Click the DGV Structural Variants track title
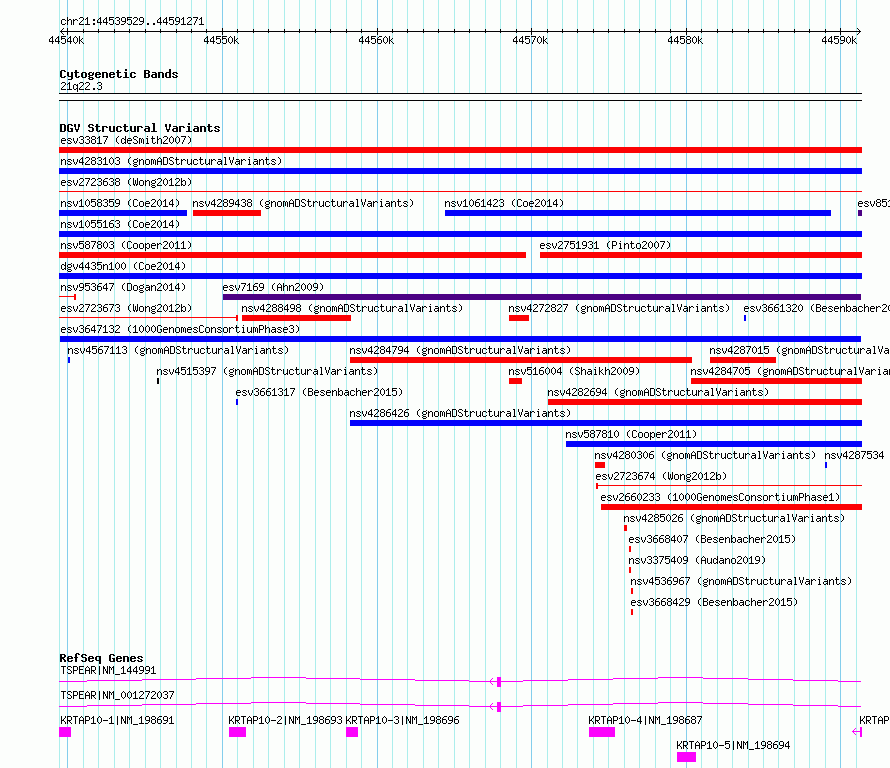The image size is (890, 768). 140,128
